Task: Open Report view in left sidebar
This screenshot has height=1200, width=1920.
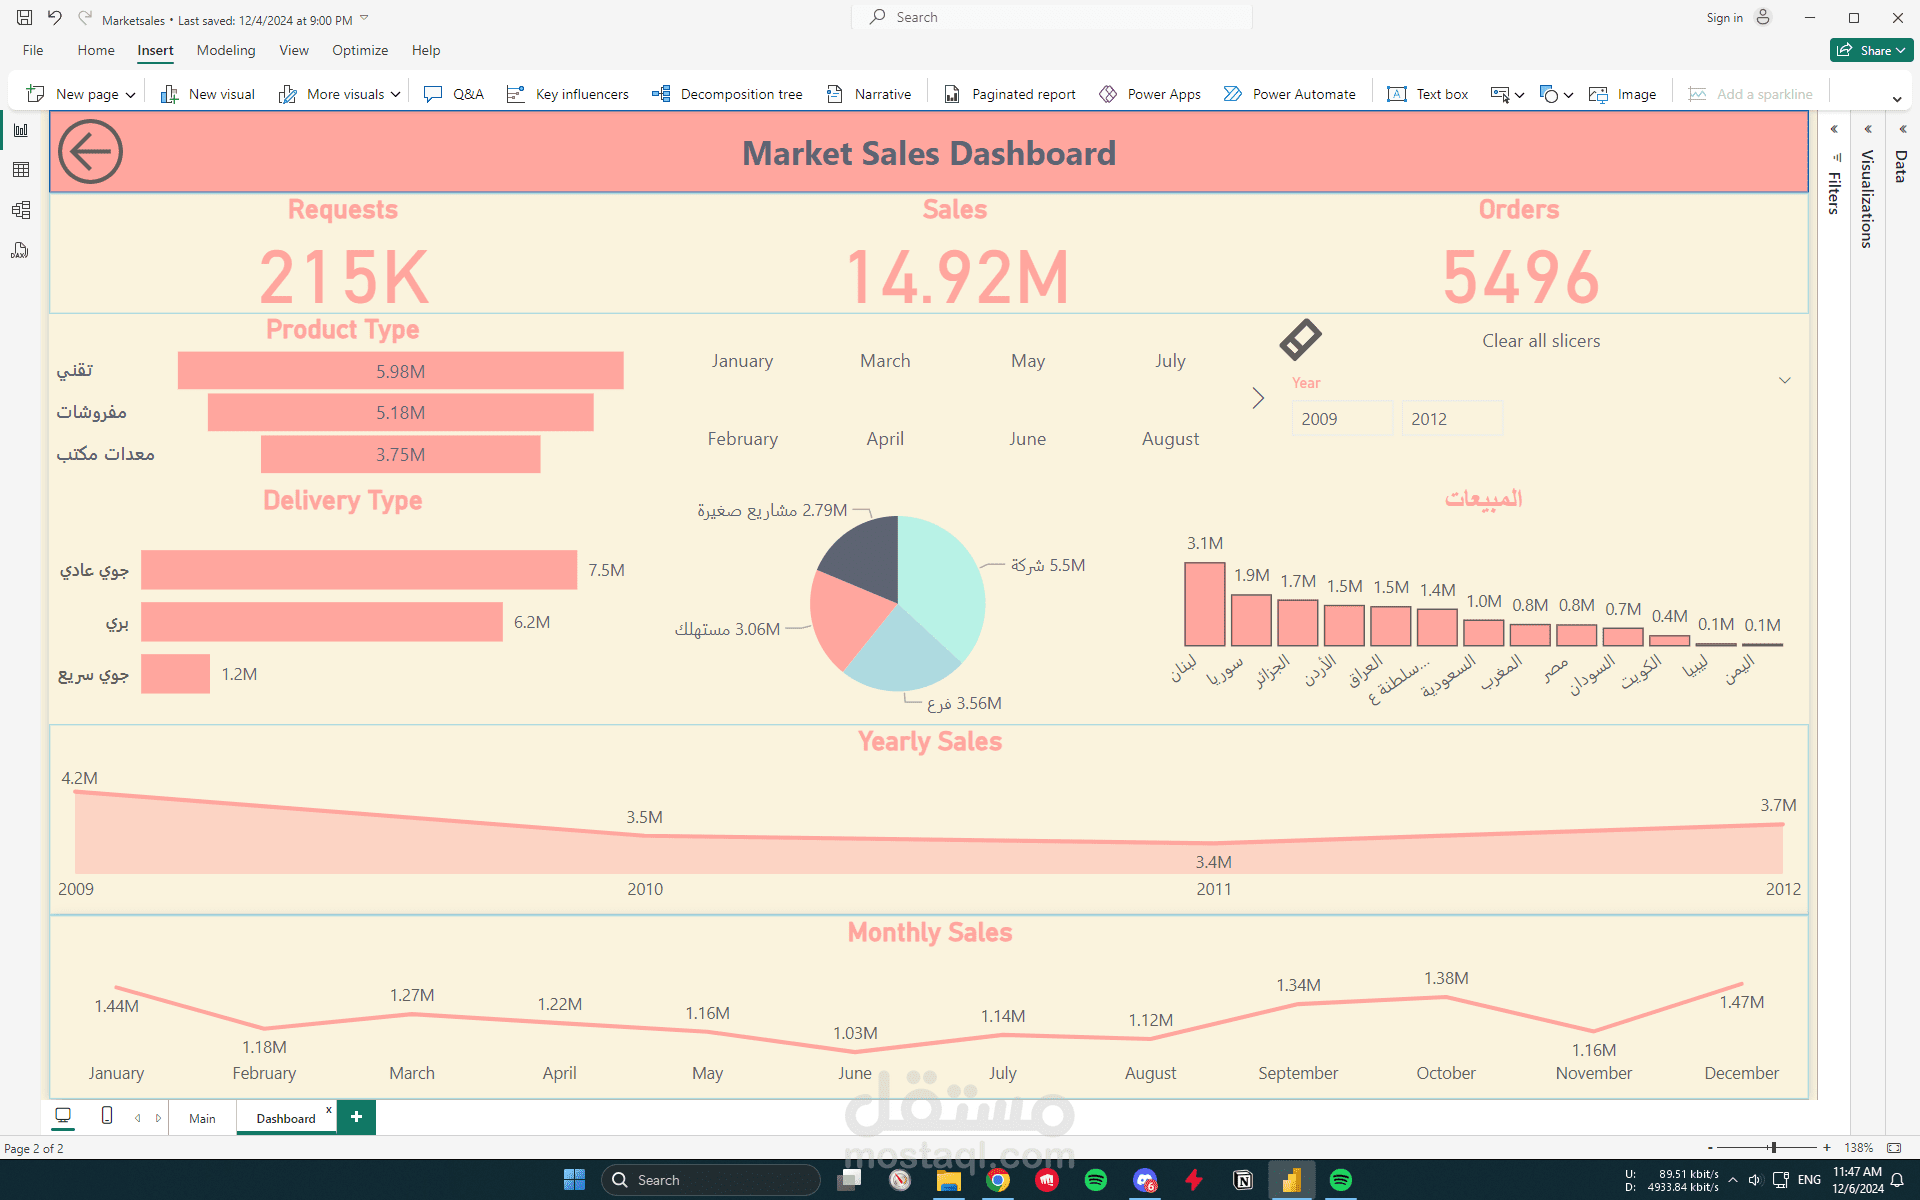Action: click(x=21, y=130)
